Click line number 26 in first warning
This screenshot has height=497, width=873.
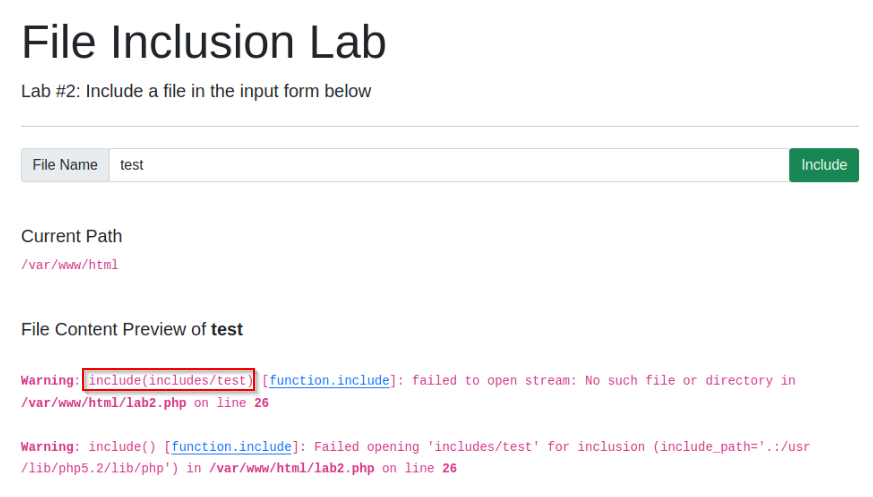click(262, 403)
